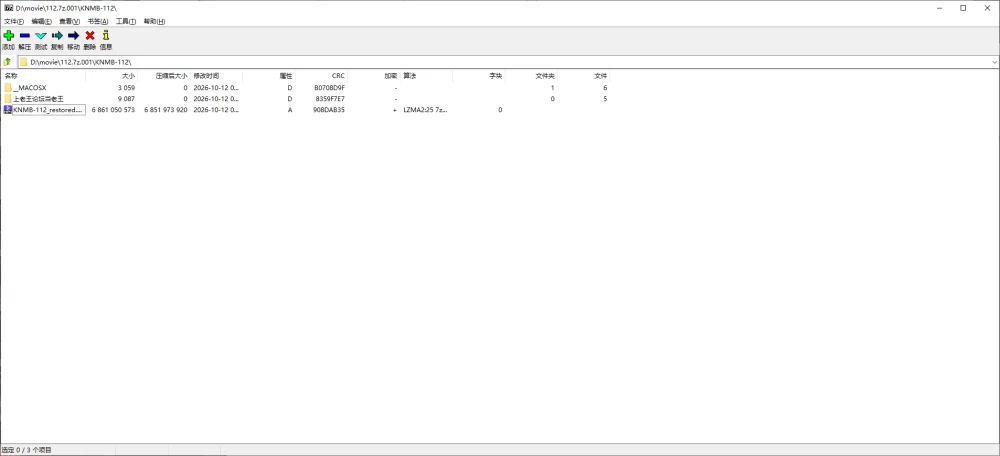
Task: Click the Copy (复制) toolbar arrow icon
Action: tap(57, 36)
